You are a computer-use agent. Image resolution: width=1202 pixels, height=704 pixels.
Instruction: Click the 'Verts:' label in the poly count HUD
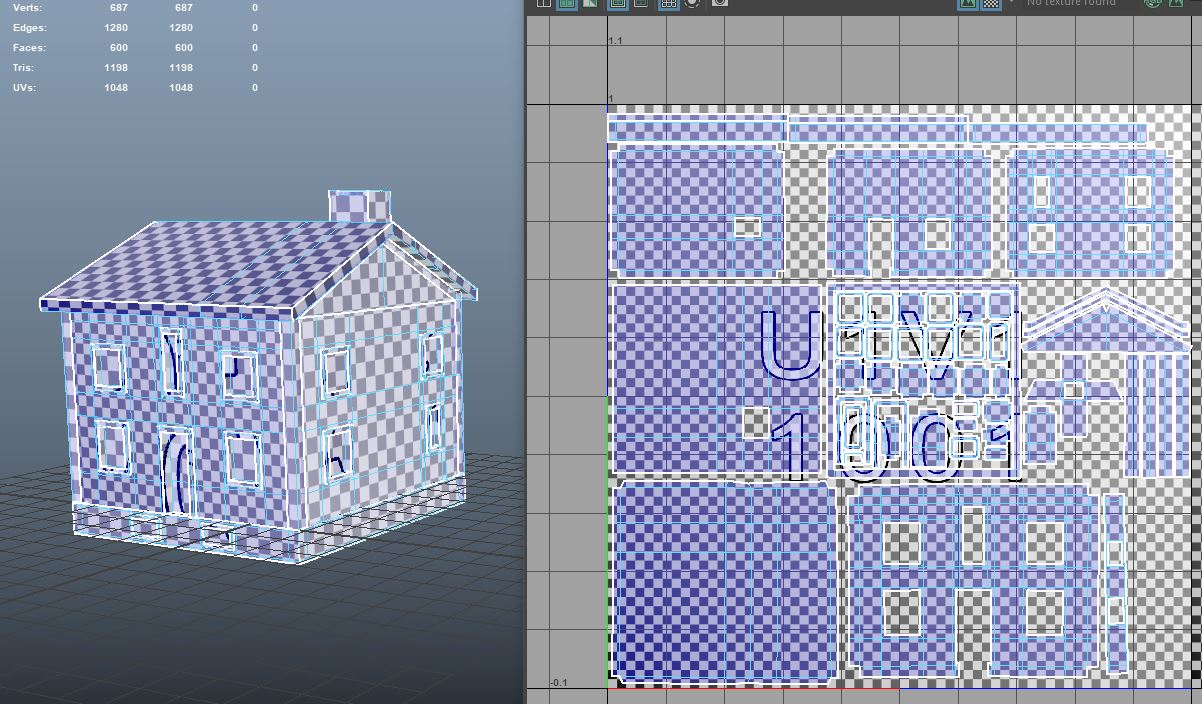click(27, 7)
